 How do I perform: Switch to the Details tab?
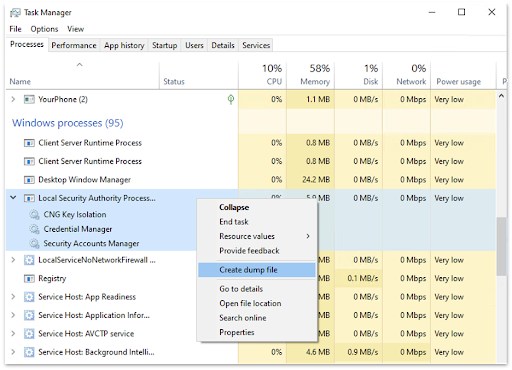223,45
